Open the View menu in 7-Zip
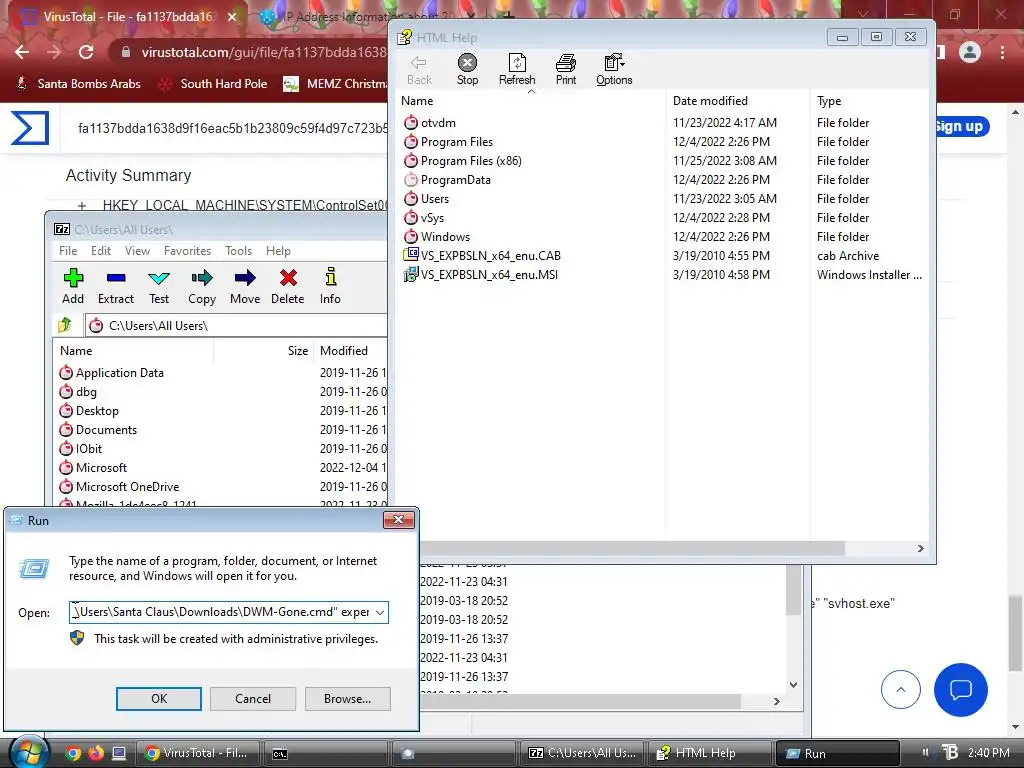The height and width of the screenshot is (768, 1024). click(137, 251)
